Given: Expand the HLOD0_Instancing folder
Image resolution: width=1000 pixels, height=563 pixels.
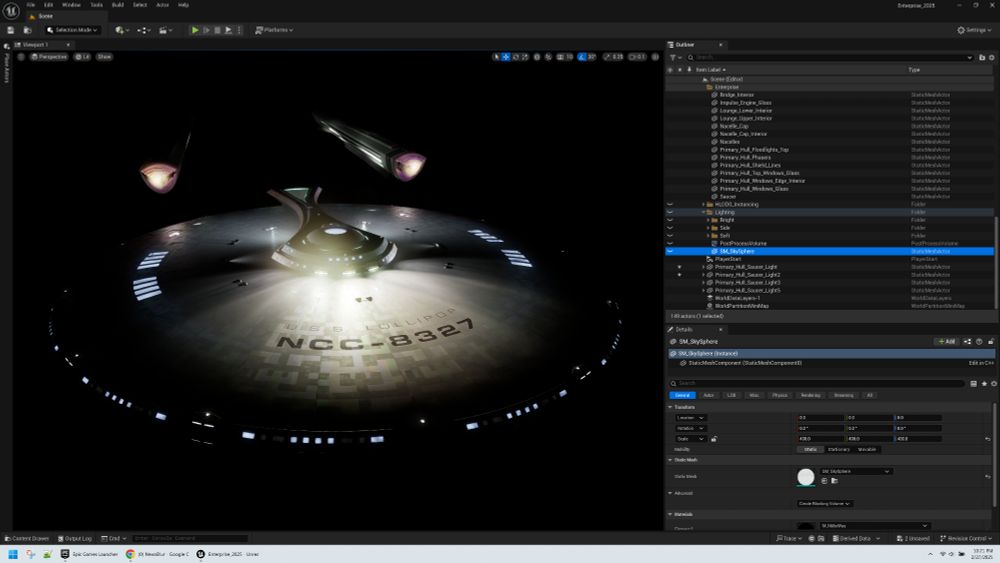Looking at the screenshot, I should (704, 204).
